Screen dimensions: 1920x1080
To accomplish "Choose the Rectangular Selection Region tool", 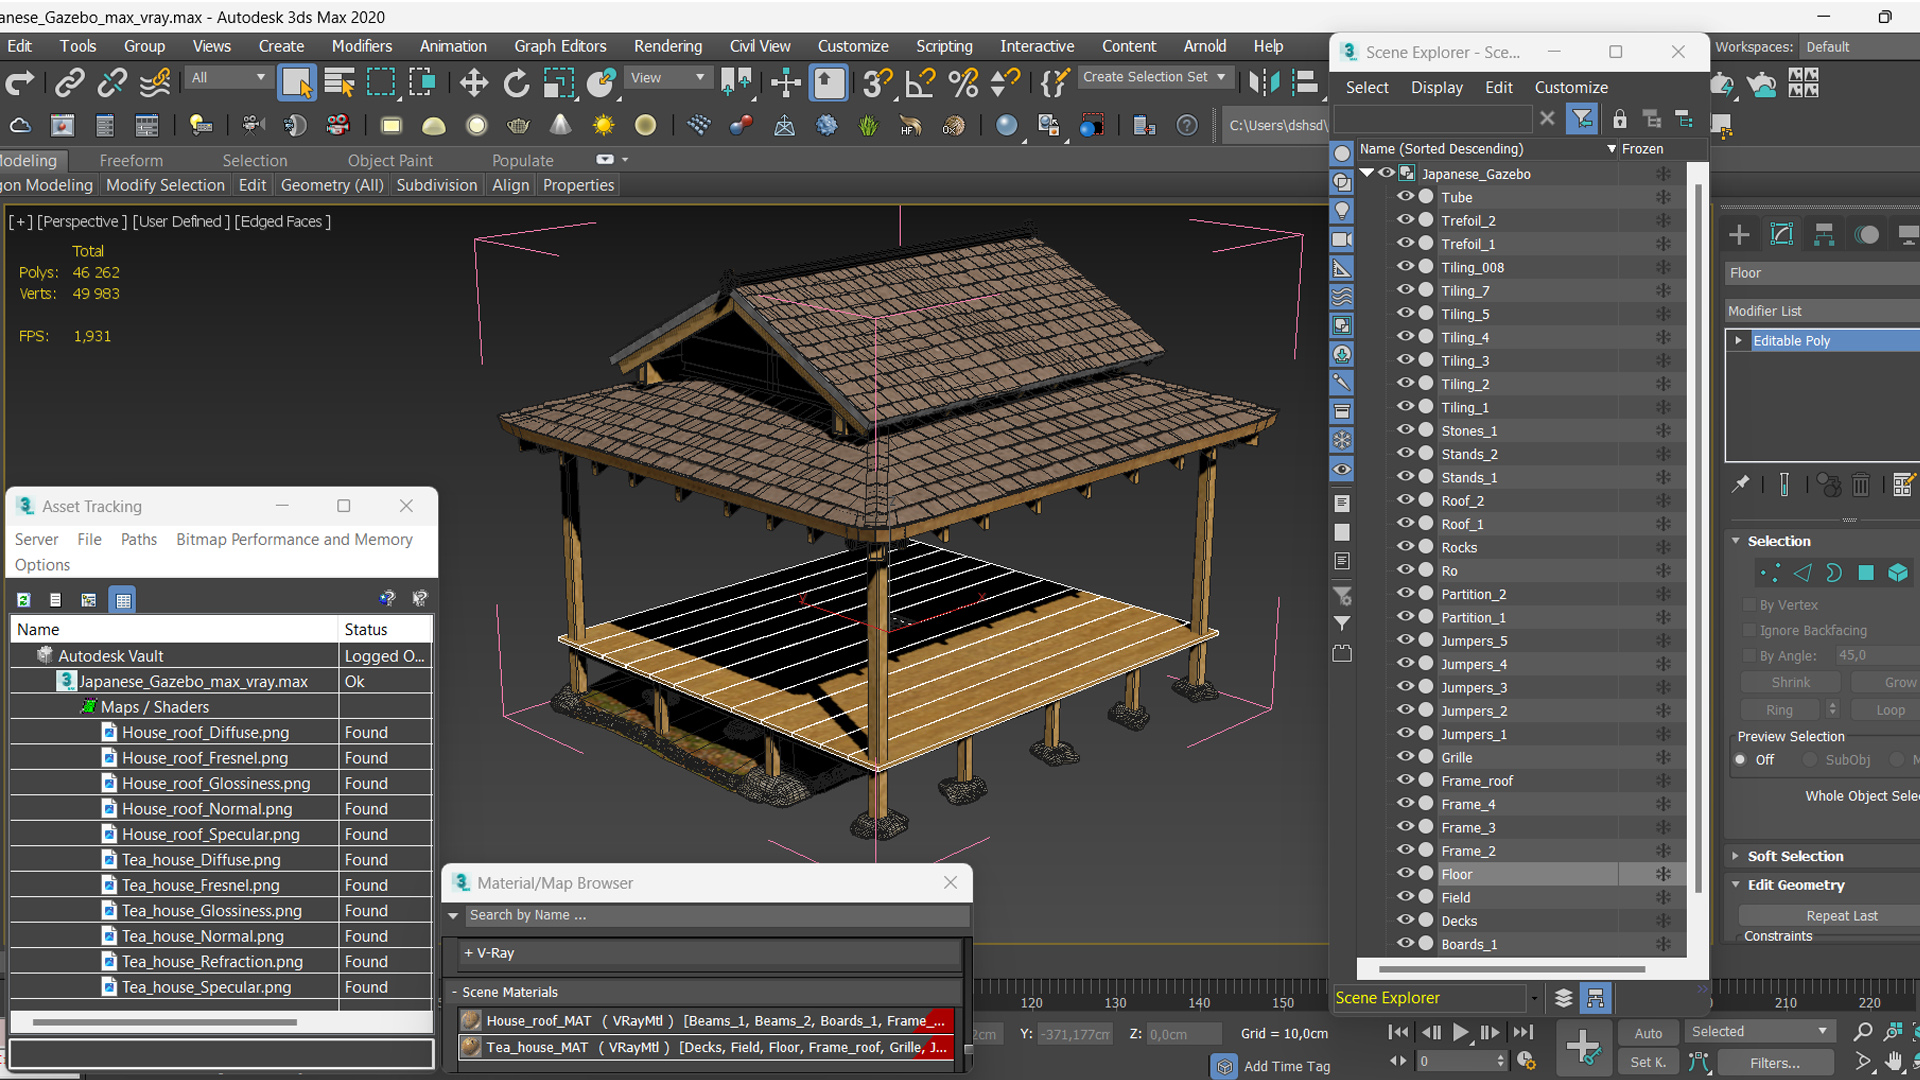I will point(381,83).
